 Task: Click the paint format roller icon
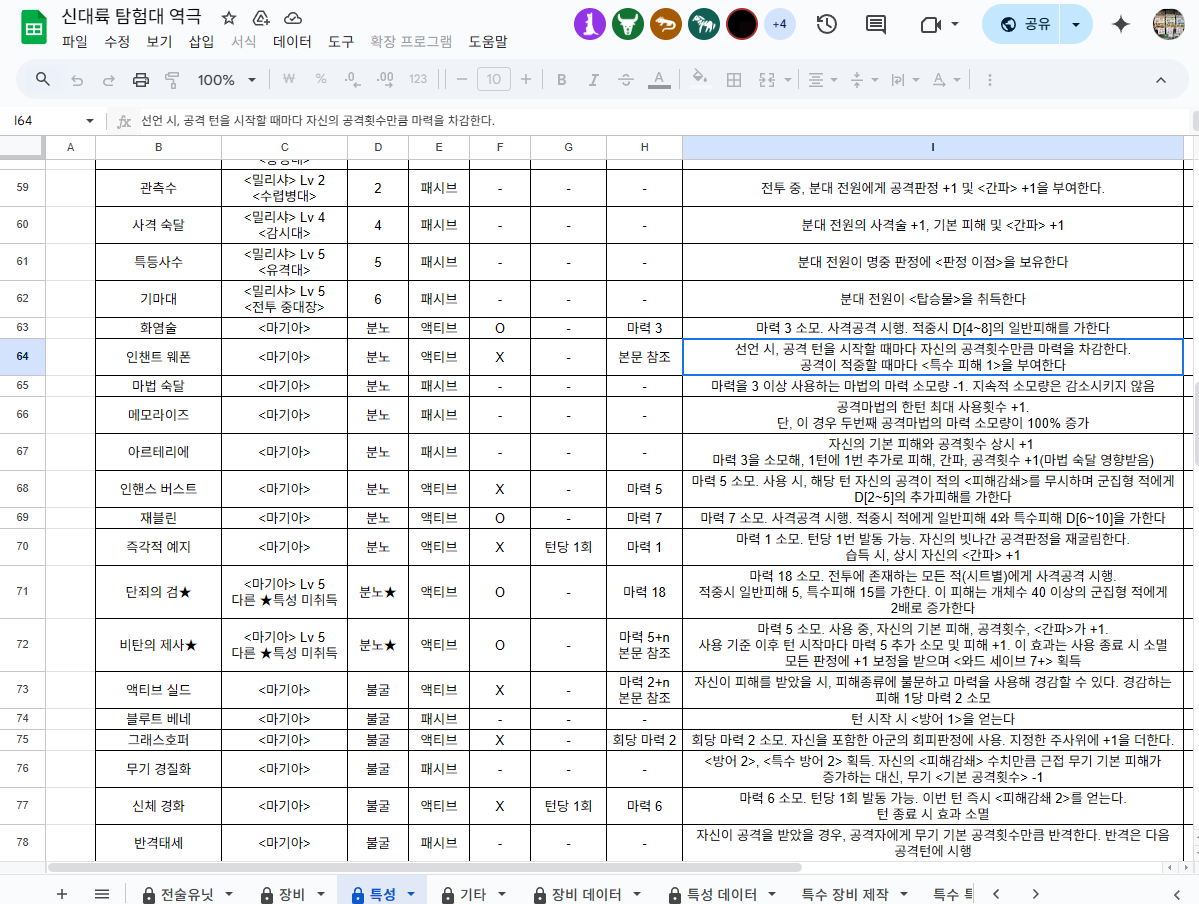click(x=172, y=80)
